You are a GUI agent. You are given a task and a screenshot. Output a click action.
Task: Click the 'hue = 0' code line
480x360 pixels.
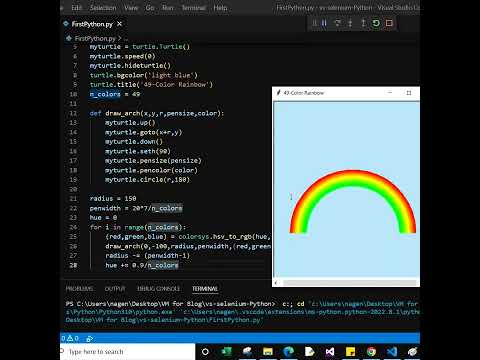point(103,218)
